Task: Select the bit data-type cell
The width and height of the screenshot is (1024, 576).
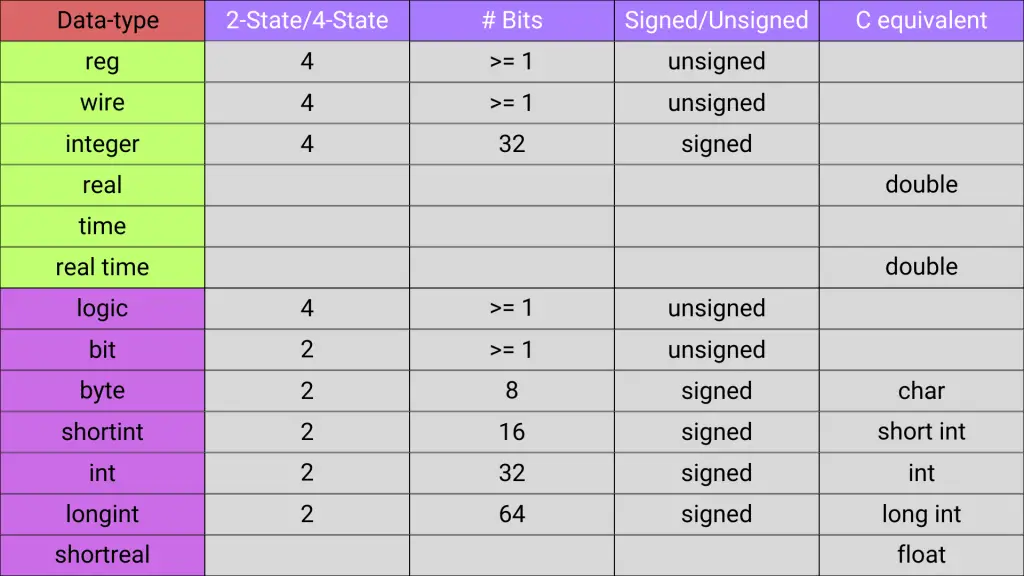Action: (x=102, y=350)
